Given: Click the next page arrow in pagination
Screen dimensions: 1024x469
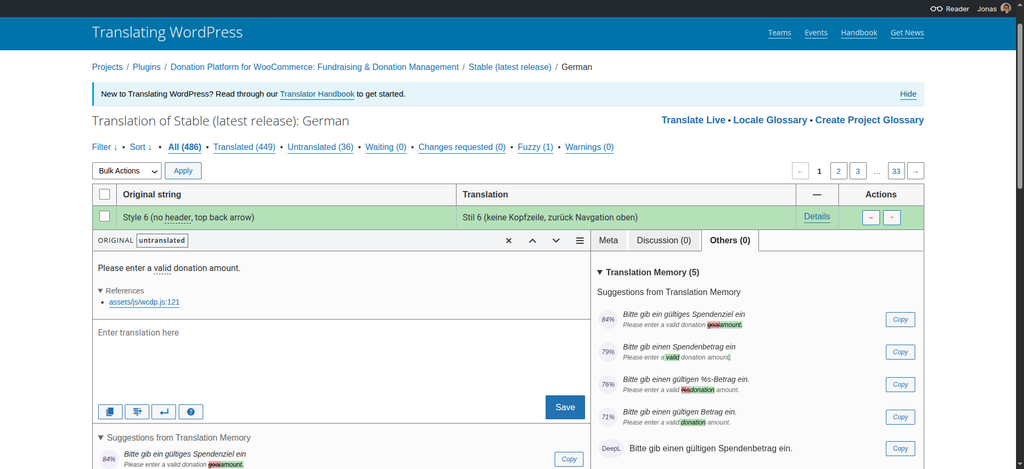Looking at the screenshot, I should 916,171.
